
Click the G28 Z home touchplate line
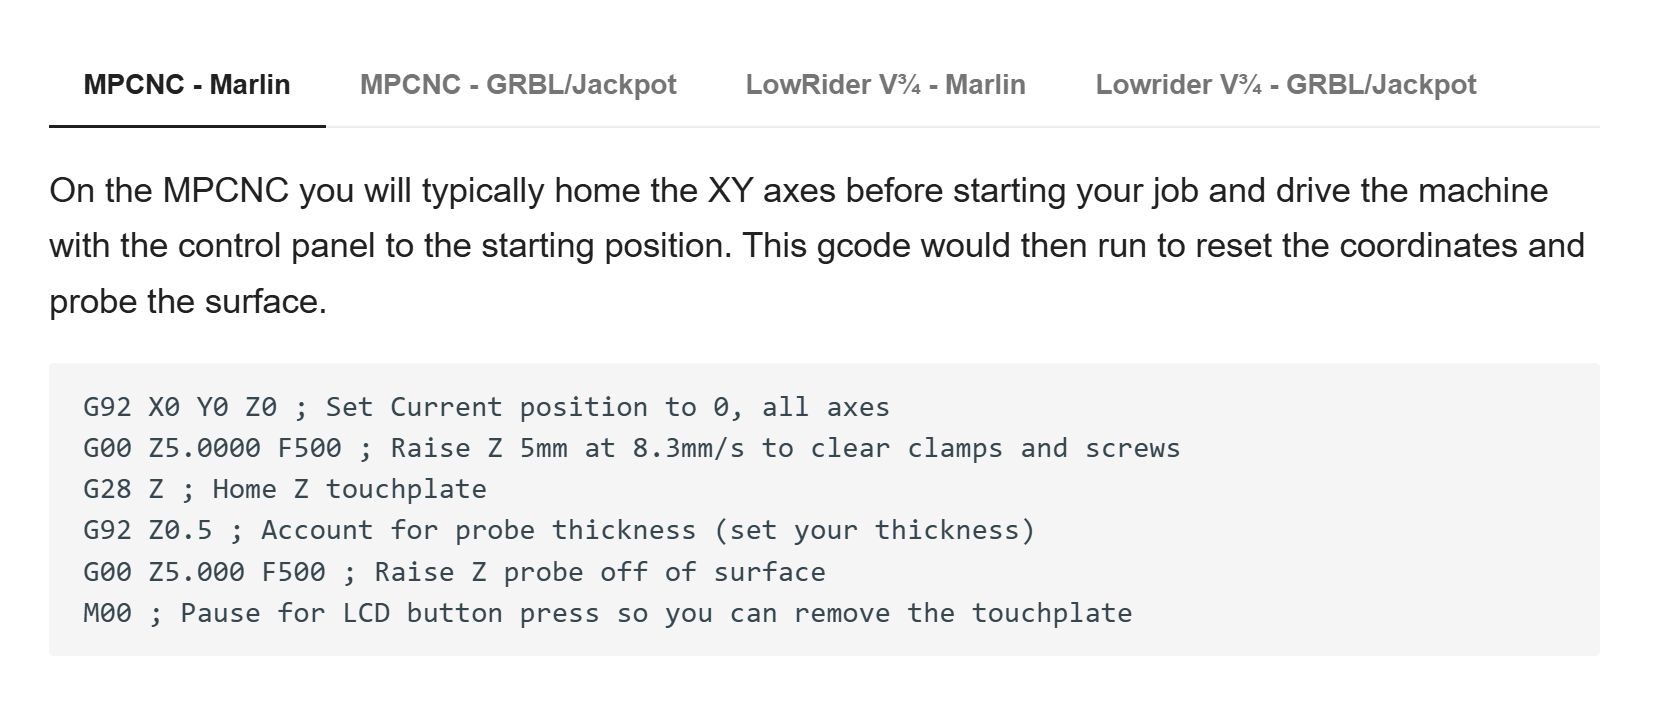tap(285, 490)
